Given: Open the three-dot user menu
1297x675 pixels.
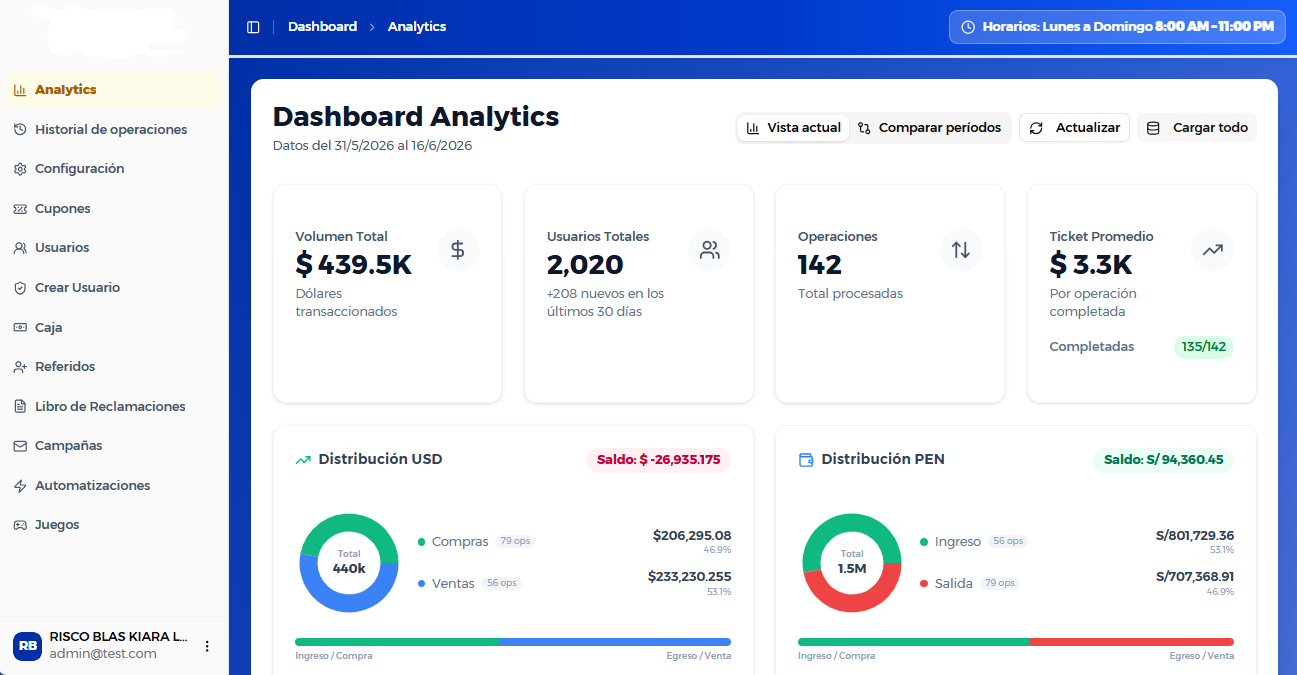Looking at the screenshot, I should (207, 646).
